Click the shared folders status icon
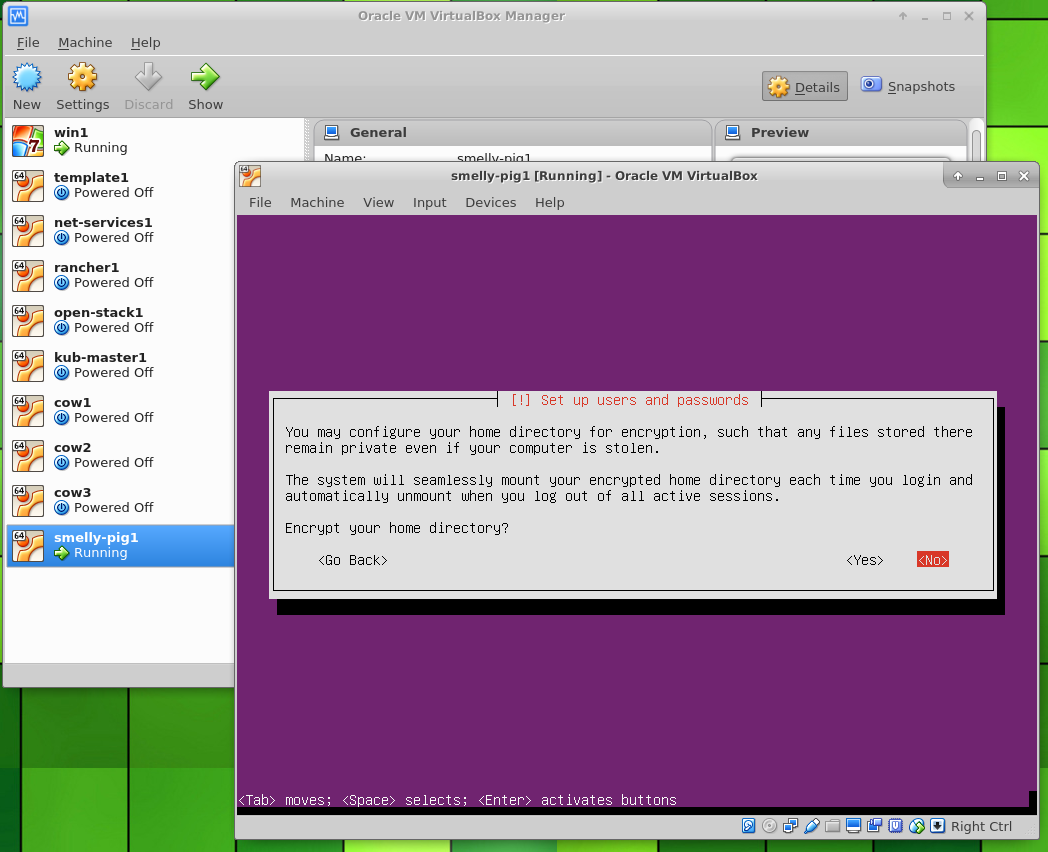The width and height of the screenshot is (1048, 852). point(832,826)
